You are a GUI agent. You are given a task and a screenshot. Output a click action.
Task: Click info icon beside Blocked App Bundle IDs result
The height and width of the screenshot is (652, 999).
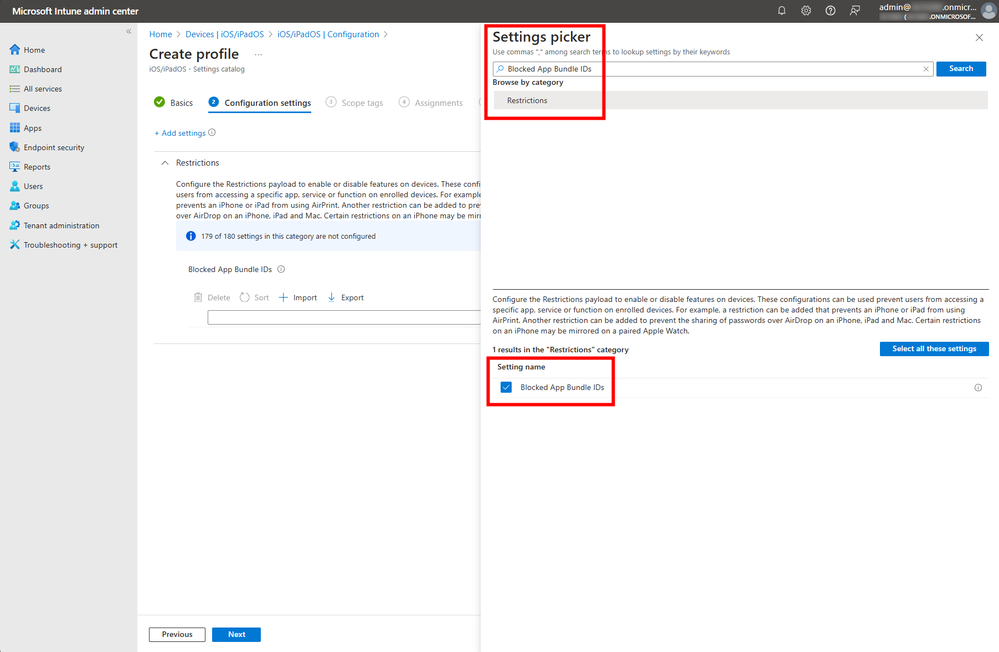click(x=978, y=388)
